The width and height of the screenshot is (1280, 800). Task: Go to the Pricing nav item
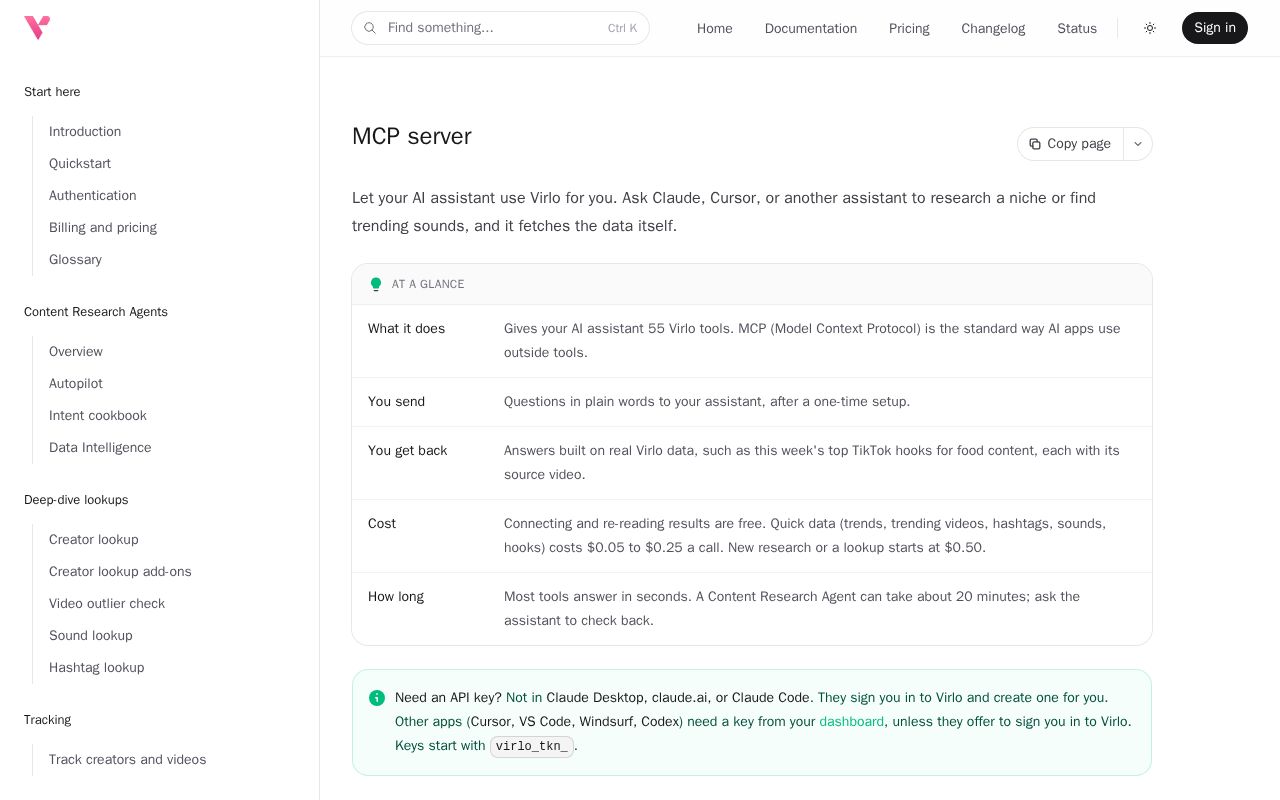pos(909,28)
